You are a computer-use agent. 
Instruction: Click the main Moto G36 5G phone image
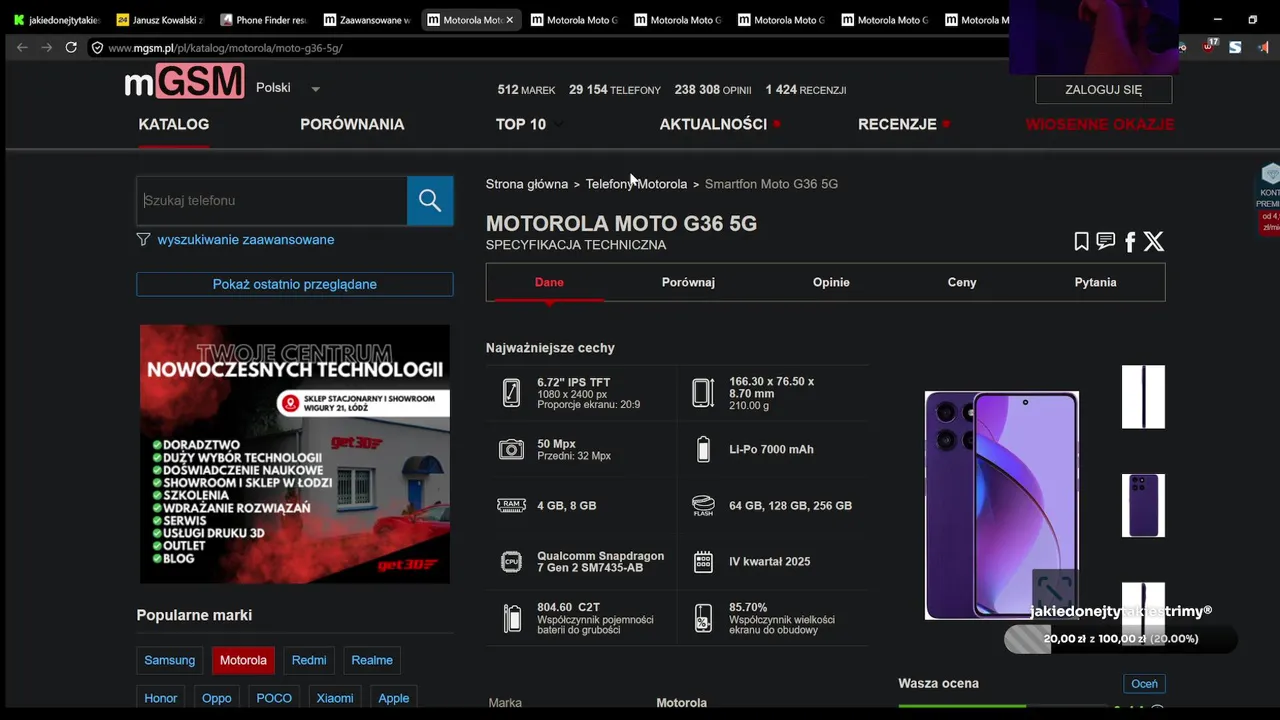coord(1002,505)
